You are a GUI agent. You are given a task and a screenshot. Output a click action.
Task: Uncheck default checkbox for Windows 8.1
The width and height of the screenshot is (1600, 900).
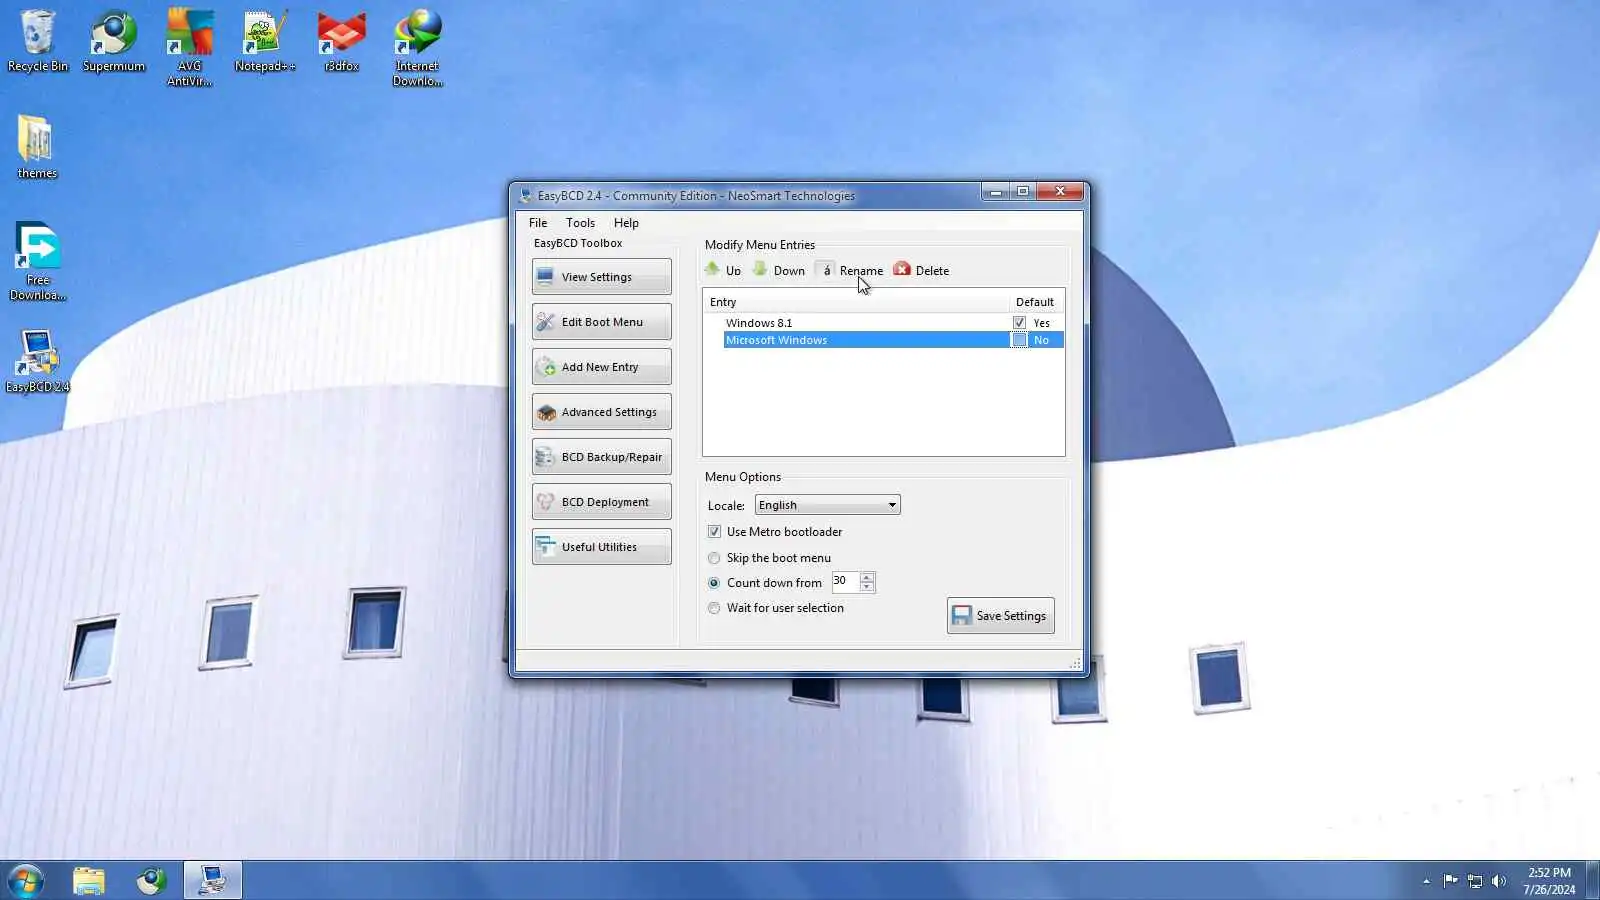[1019, 323]
